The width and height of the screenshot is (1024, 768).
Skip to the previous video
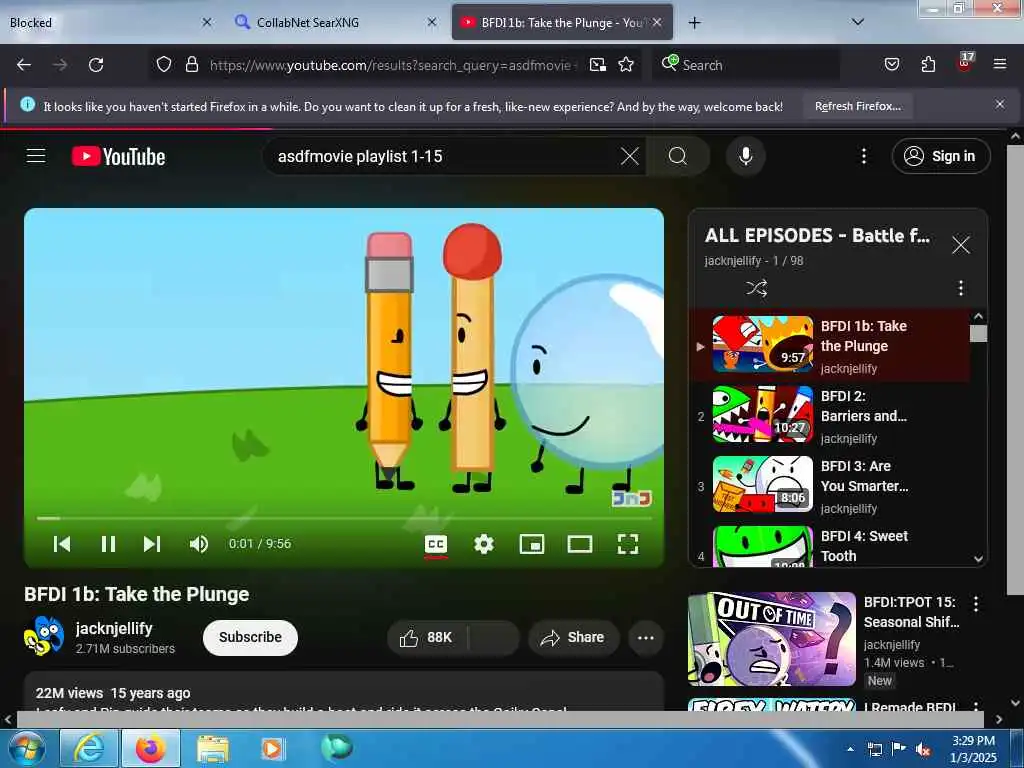[62, 544]
